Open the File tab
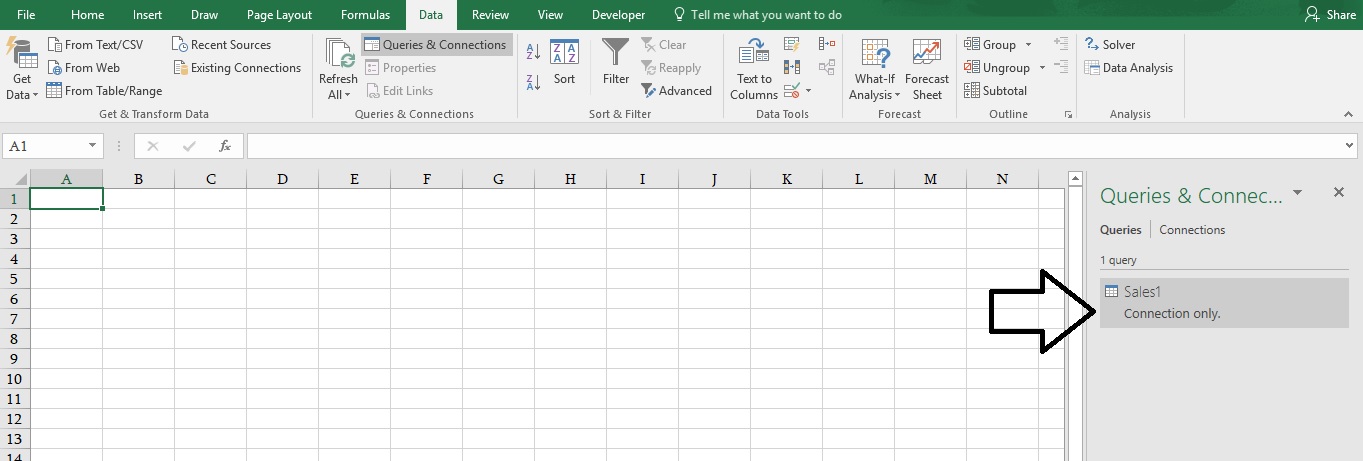This screenshot has width=1363, height=461. point(26,15)
